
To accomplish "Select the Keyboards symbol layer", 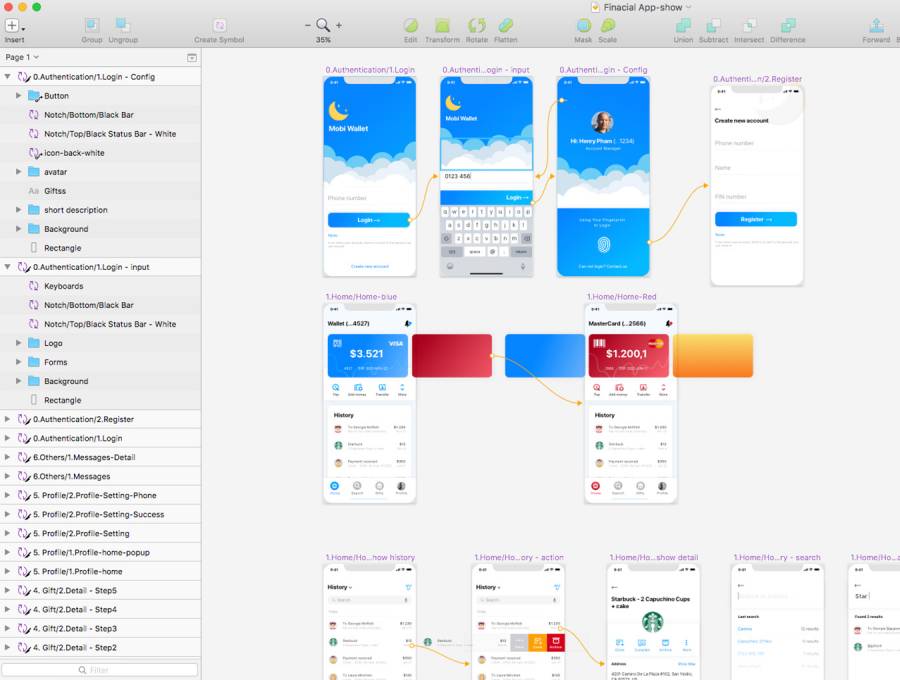I will [63, 286].
